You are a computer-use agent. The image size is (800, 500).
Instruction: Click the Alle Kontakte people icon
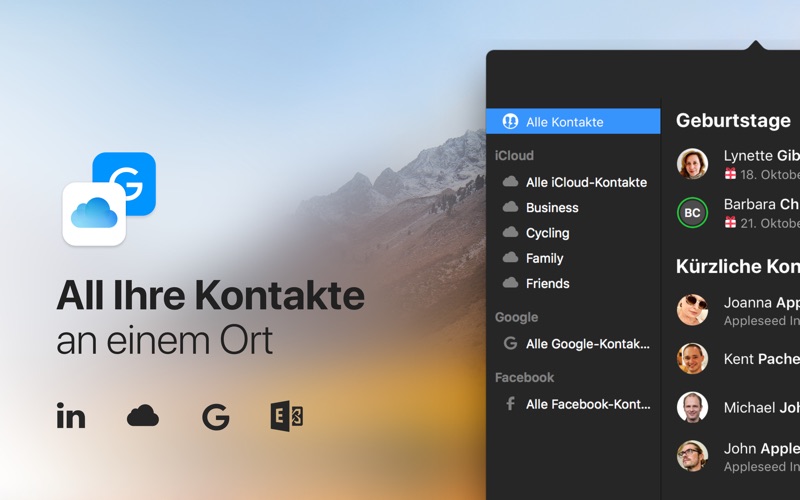coord(510,121)
